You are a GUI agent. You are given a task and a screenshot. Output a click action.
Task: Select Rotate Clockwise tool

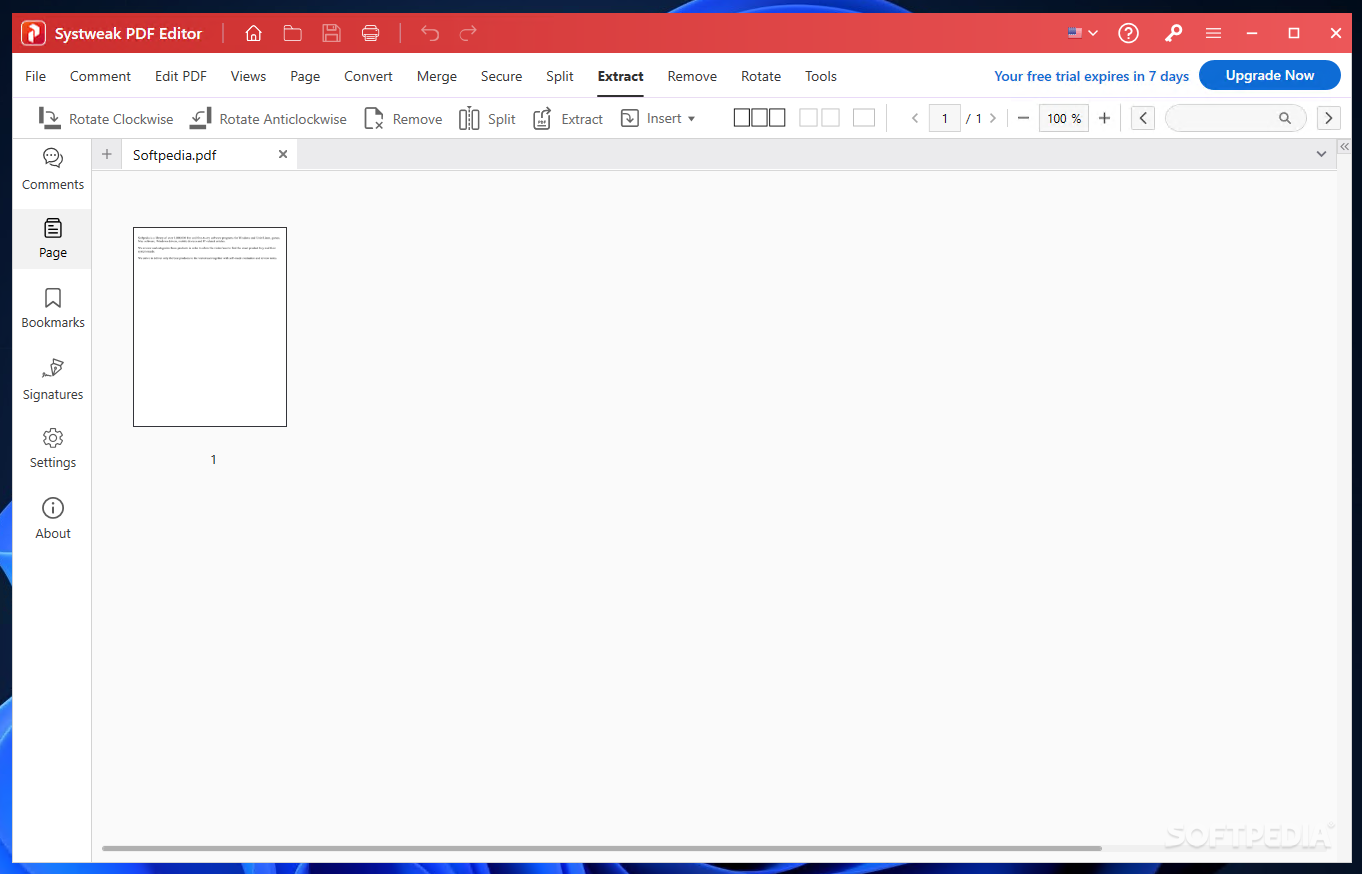point(105,119)
